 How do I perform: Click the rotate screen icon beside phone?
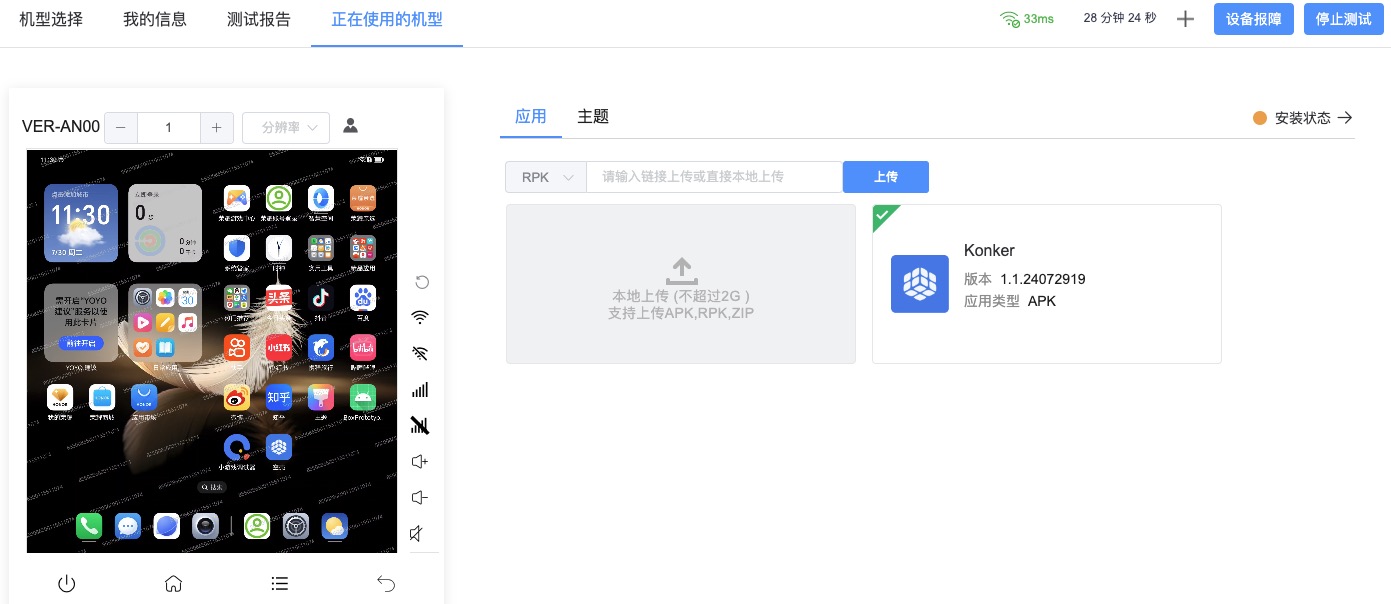[x=421, y=282]
